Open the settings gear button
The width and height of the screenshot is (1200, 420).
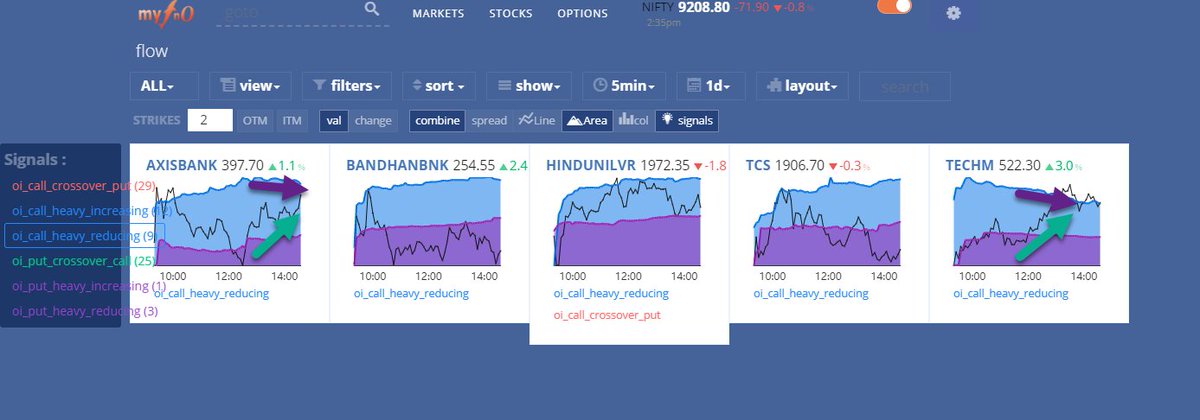point(953,13)
